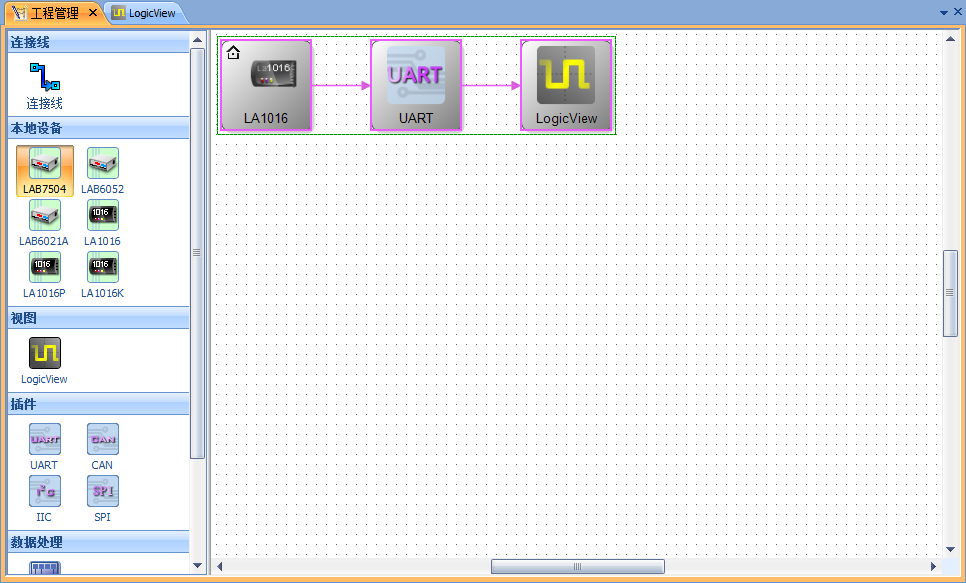The image size is (966, 583).
Task: Click the sidebar scrollbar up arrow
Action: click(x=197, y=40)
